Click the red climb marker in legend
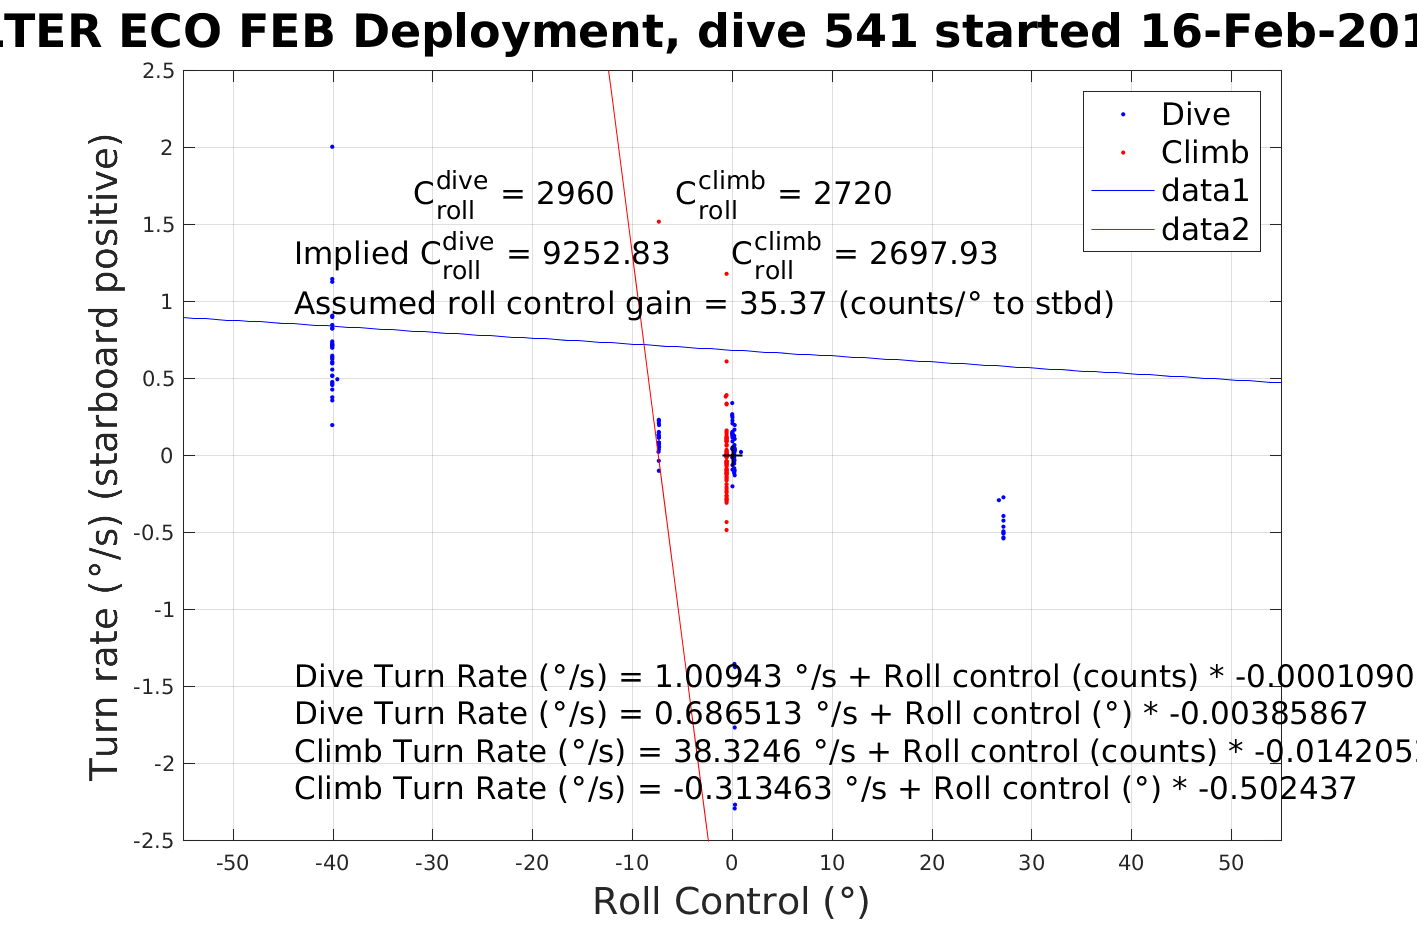This screenshot has width=1417, height=945. point(1123,153)
